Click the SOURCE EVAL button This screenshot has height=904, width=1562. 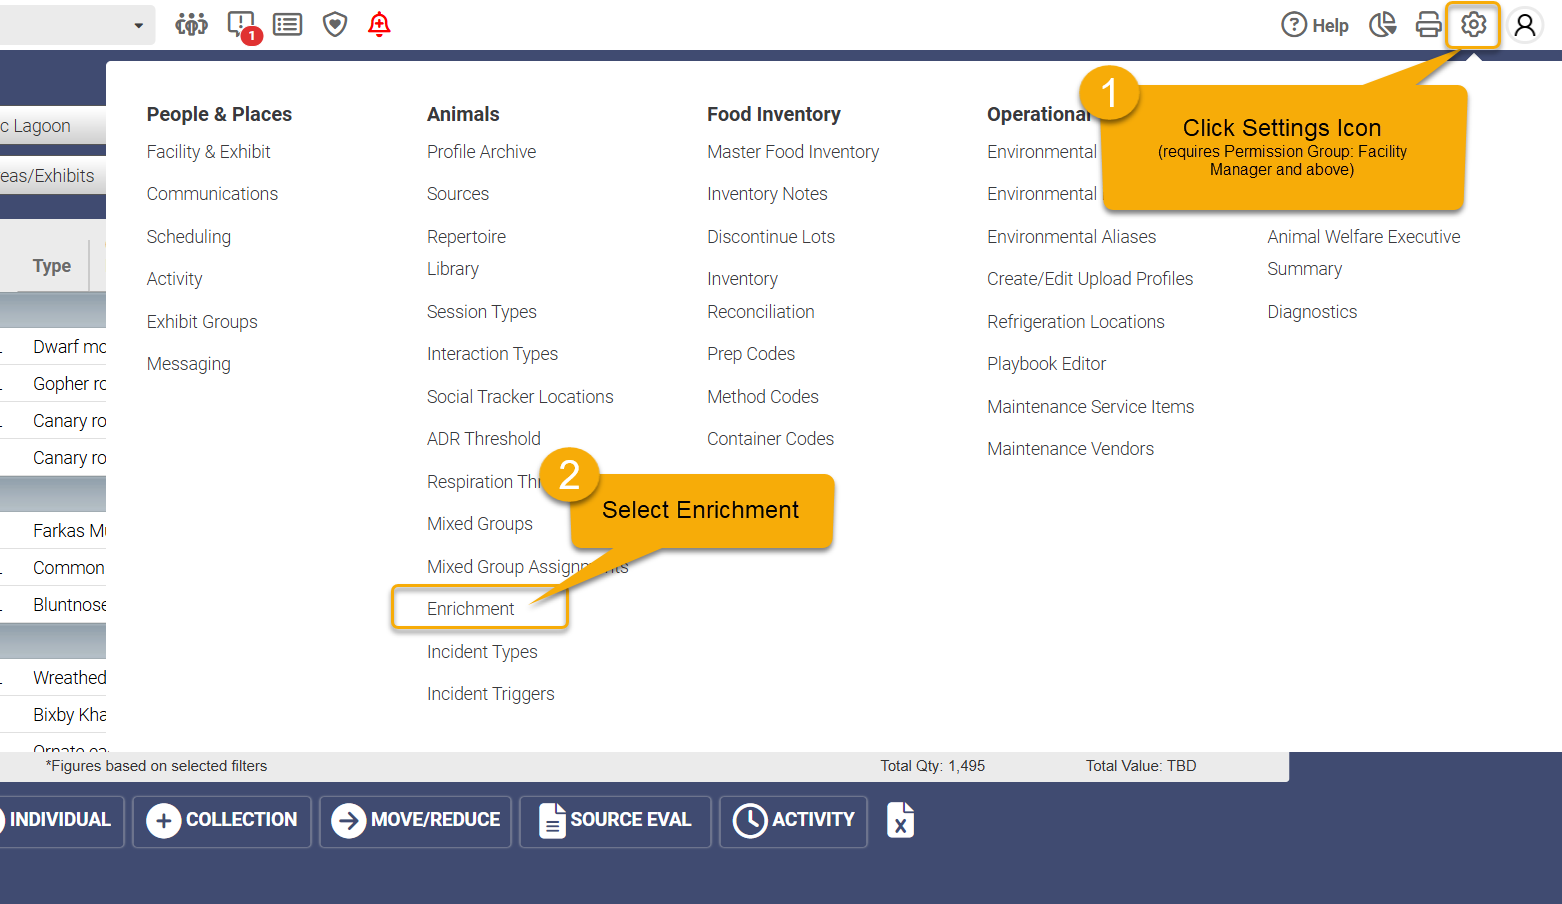pos(615,821)
